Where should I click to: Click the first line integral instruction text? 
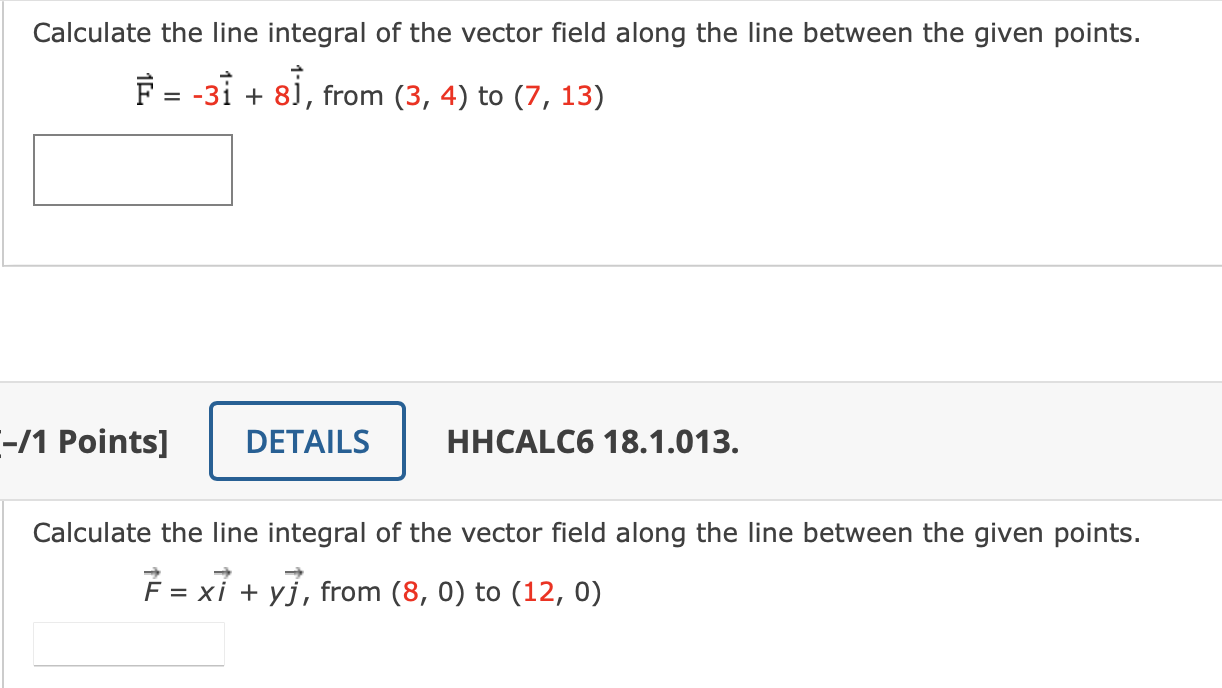point(586,32)
